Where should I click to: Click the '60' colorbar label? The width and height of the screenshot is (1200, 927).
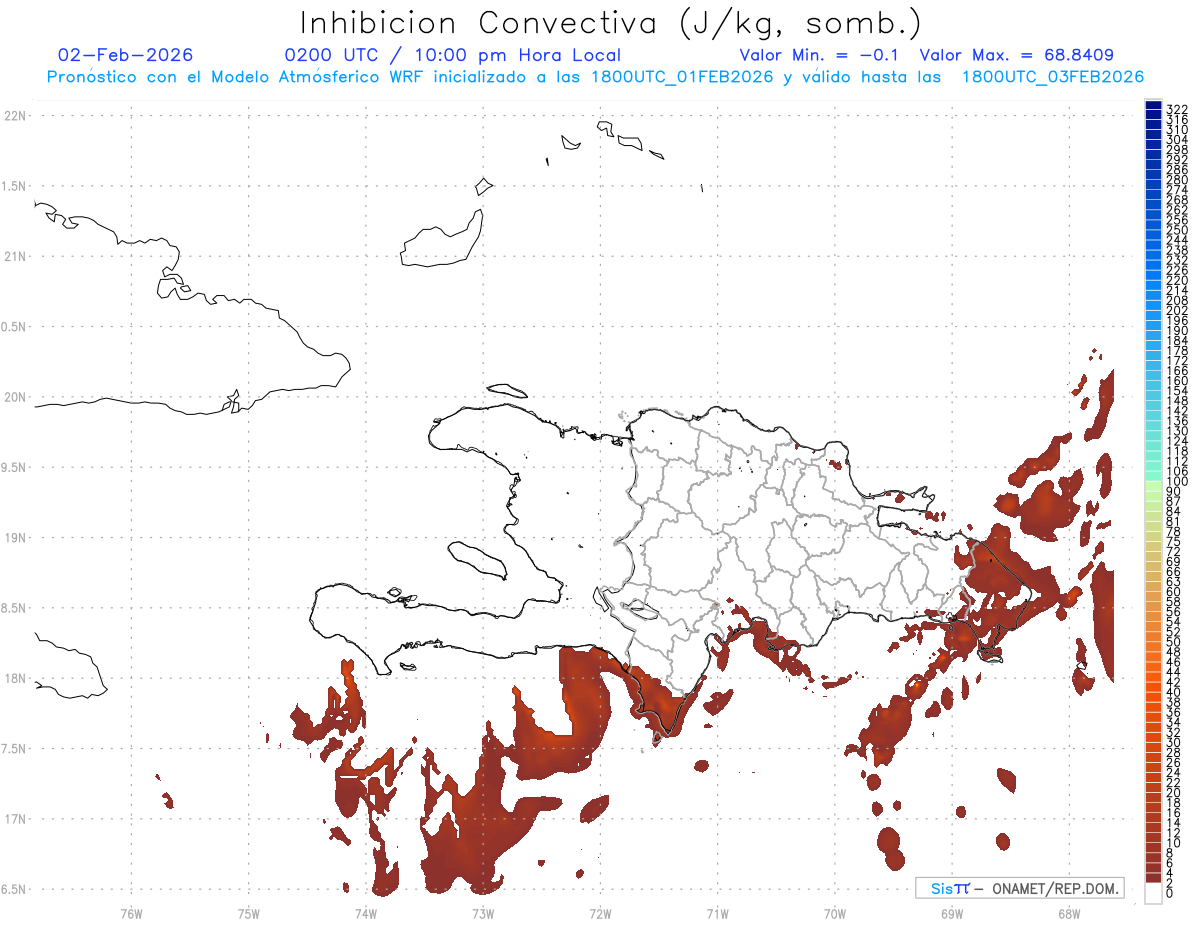point(1173,591)
